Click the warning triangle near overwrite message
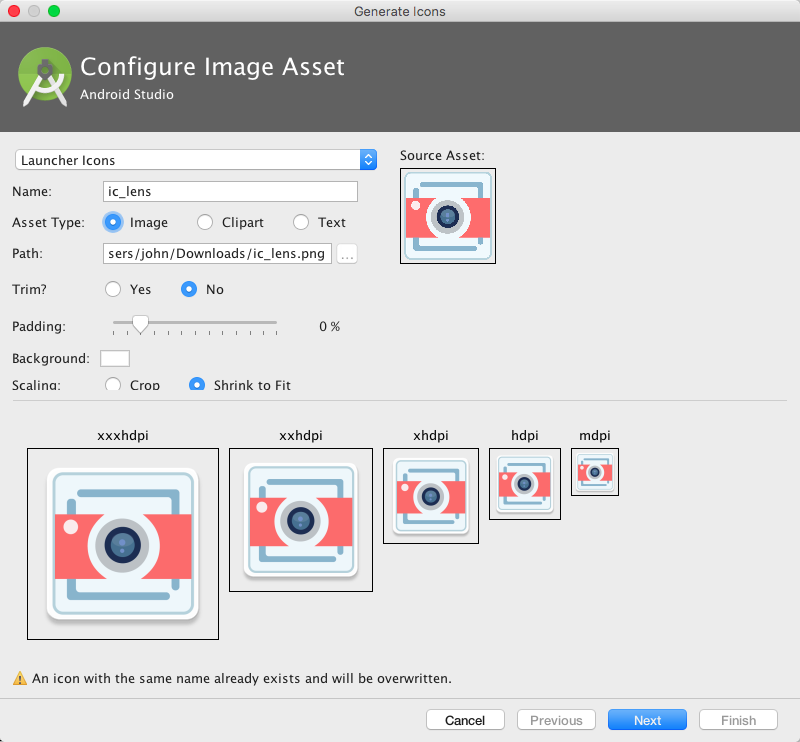Viewport: 800px width, 742px height. 17,678
